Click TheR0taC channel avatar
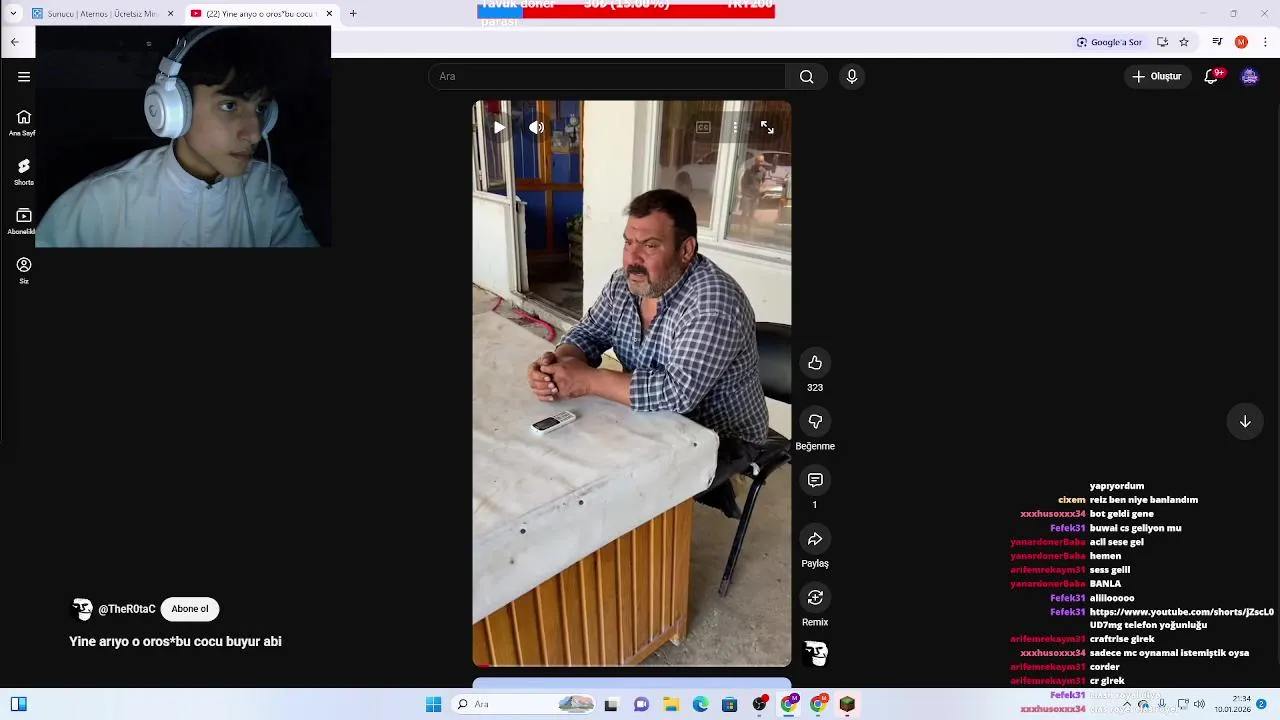 click(82, 609)
